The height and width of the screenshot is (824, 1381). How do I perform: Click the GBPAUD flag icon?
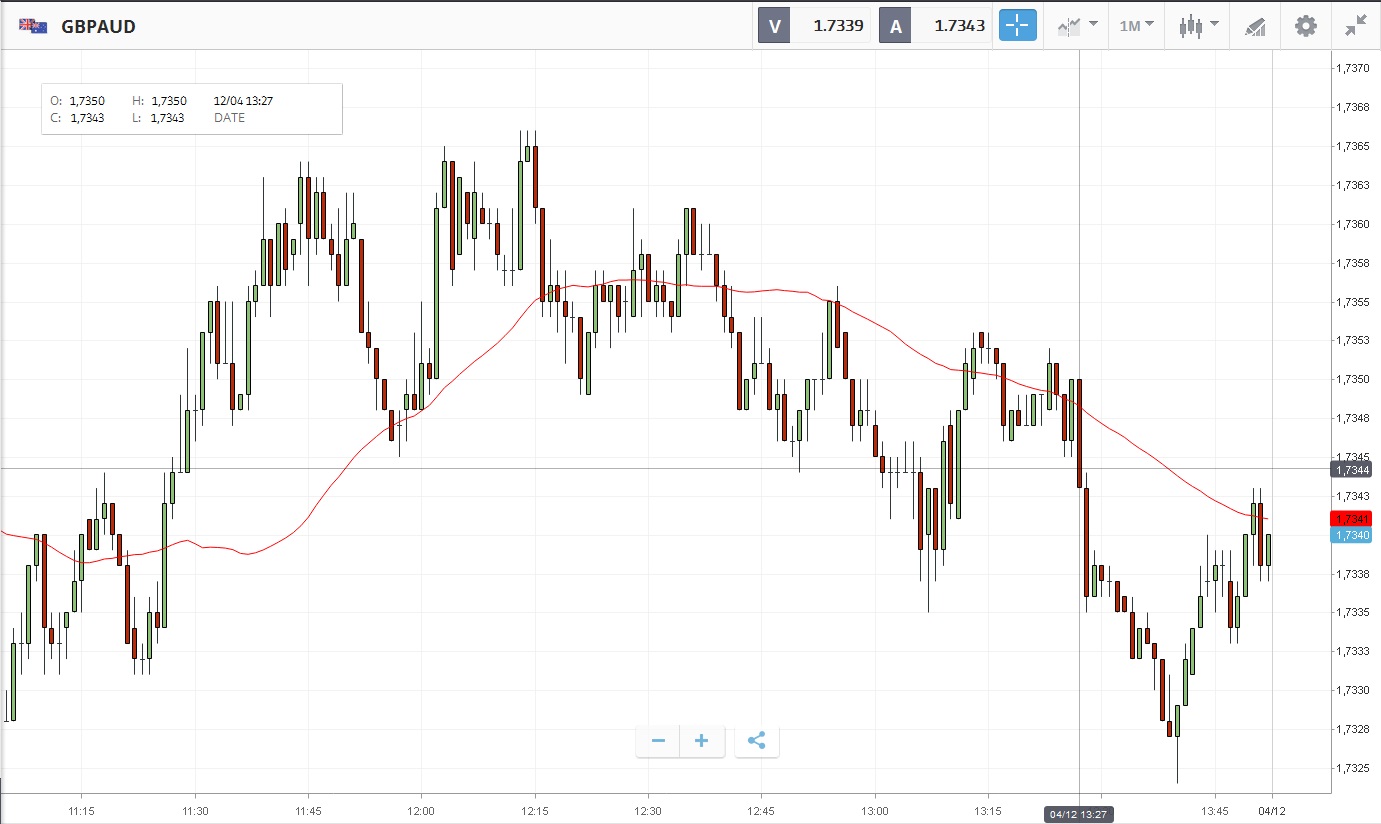tap(33, 26)
